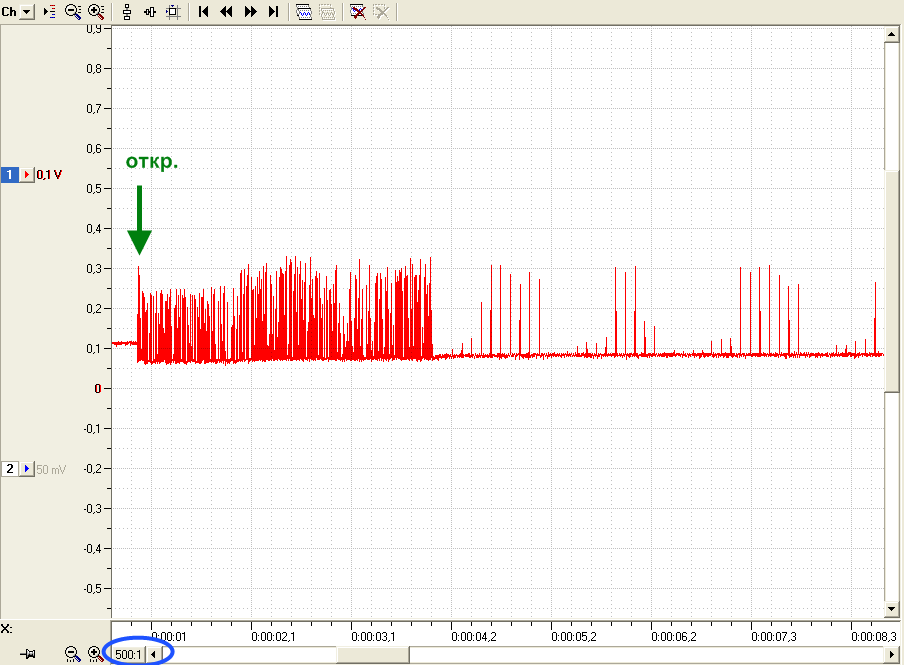Step forward with the fast-forward button
Image resolution: width=904 pixels, height=665 pixels.
click(x=250, y=12)
